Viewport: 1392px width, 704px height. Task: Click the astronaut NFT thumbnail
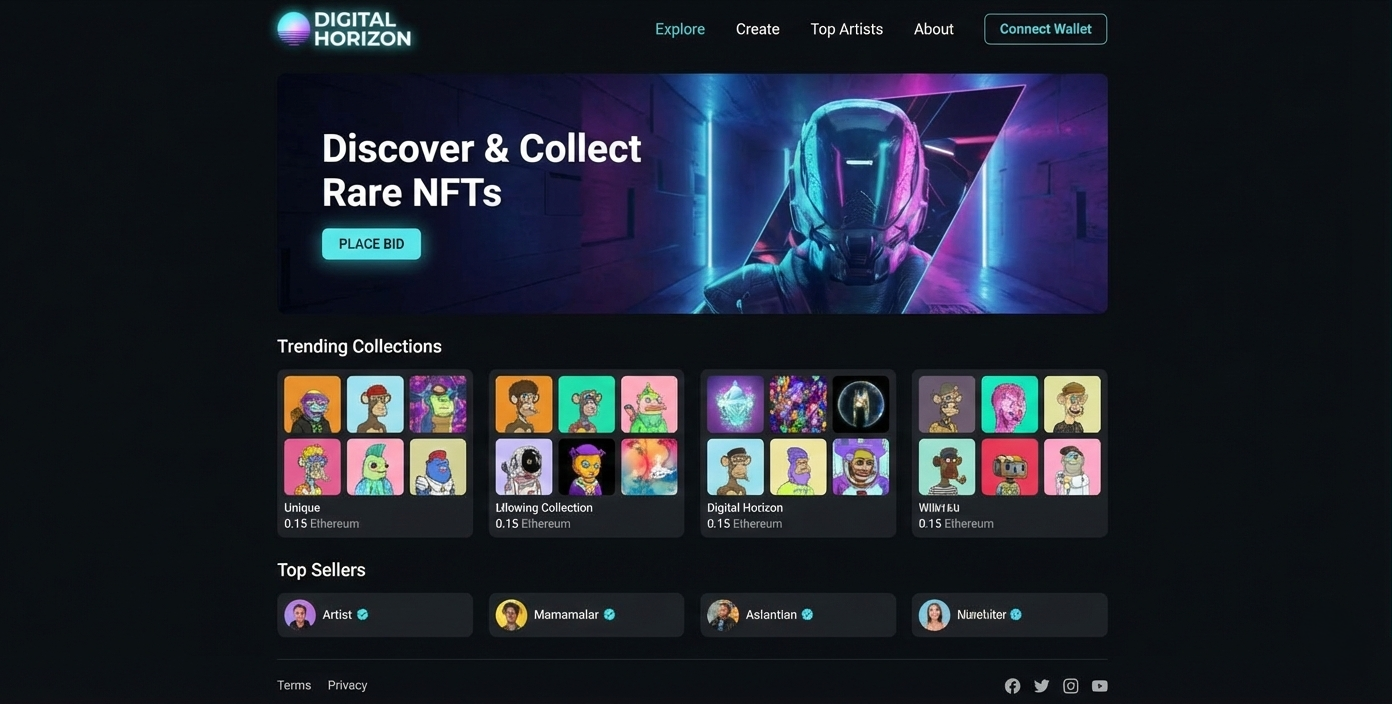pos(524,467)
